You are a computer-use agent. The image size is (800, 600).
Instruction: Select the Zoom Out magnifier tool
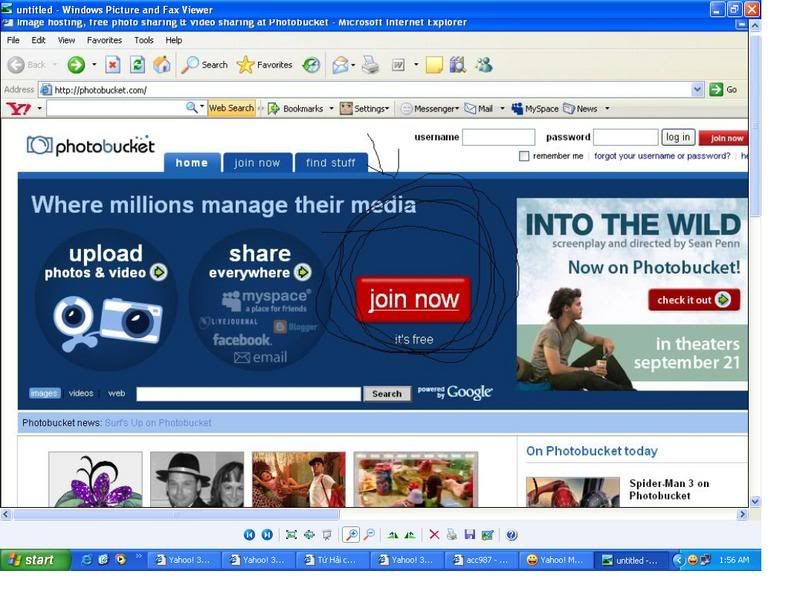coord(370,534)
